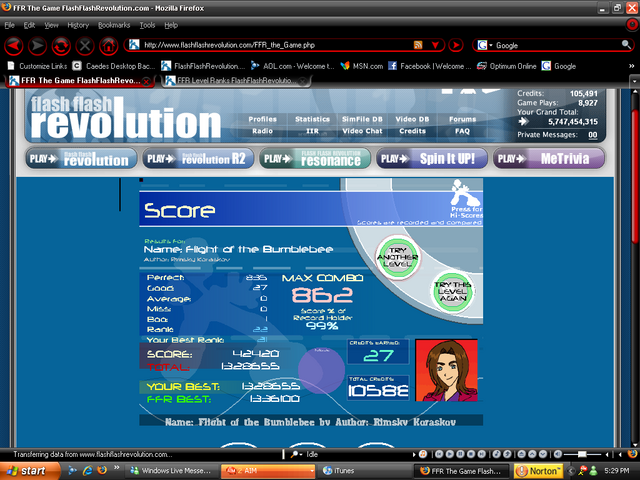Open the address bar history dropdown arrow
Screen dimensions: 640x480
(x=435, y=45)
